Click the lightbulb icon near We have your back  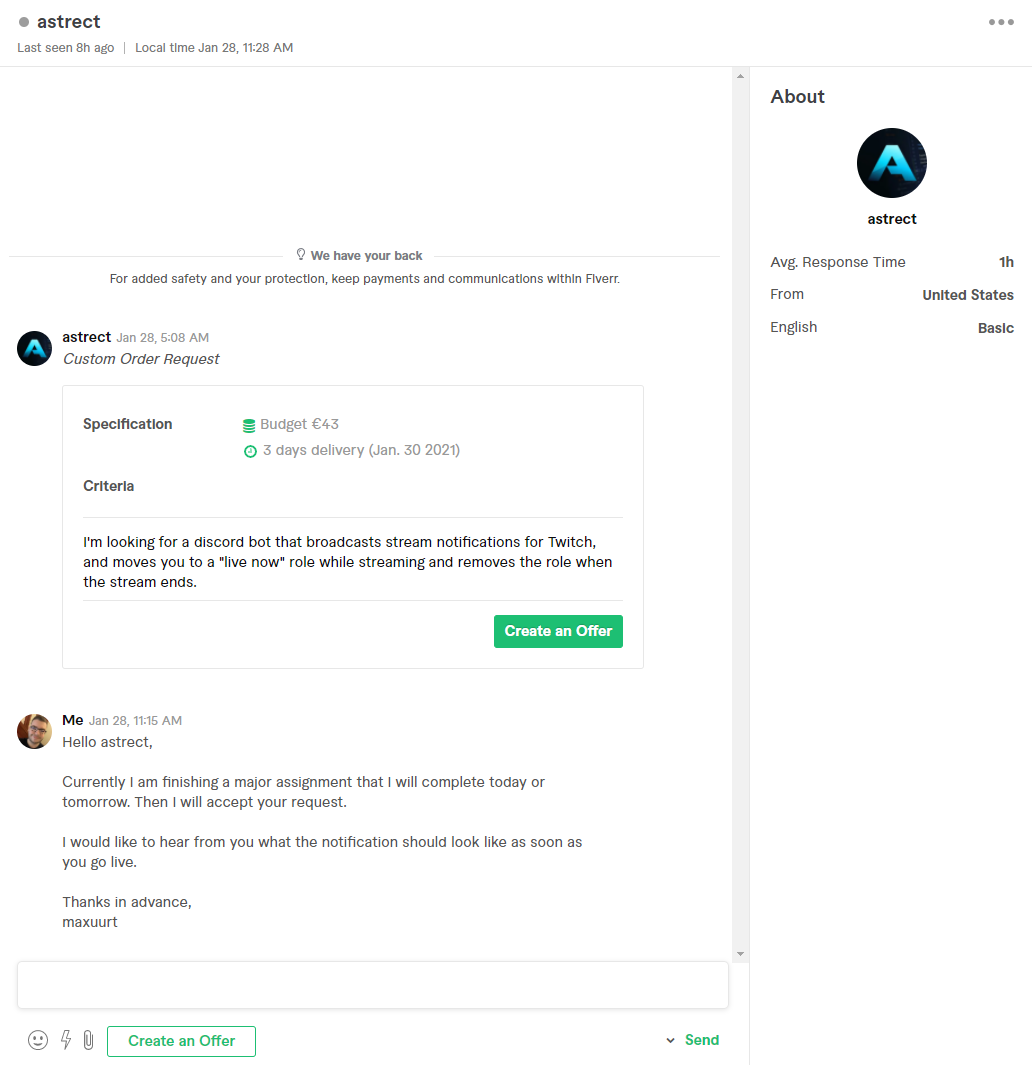tap(301, 255)
